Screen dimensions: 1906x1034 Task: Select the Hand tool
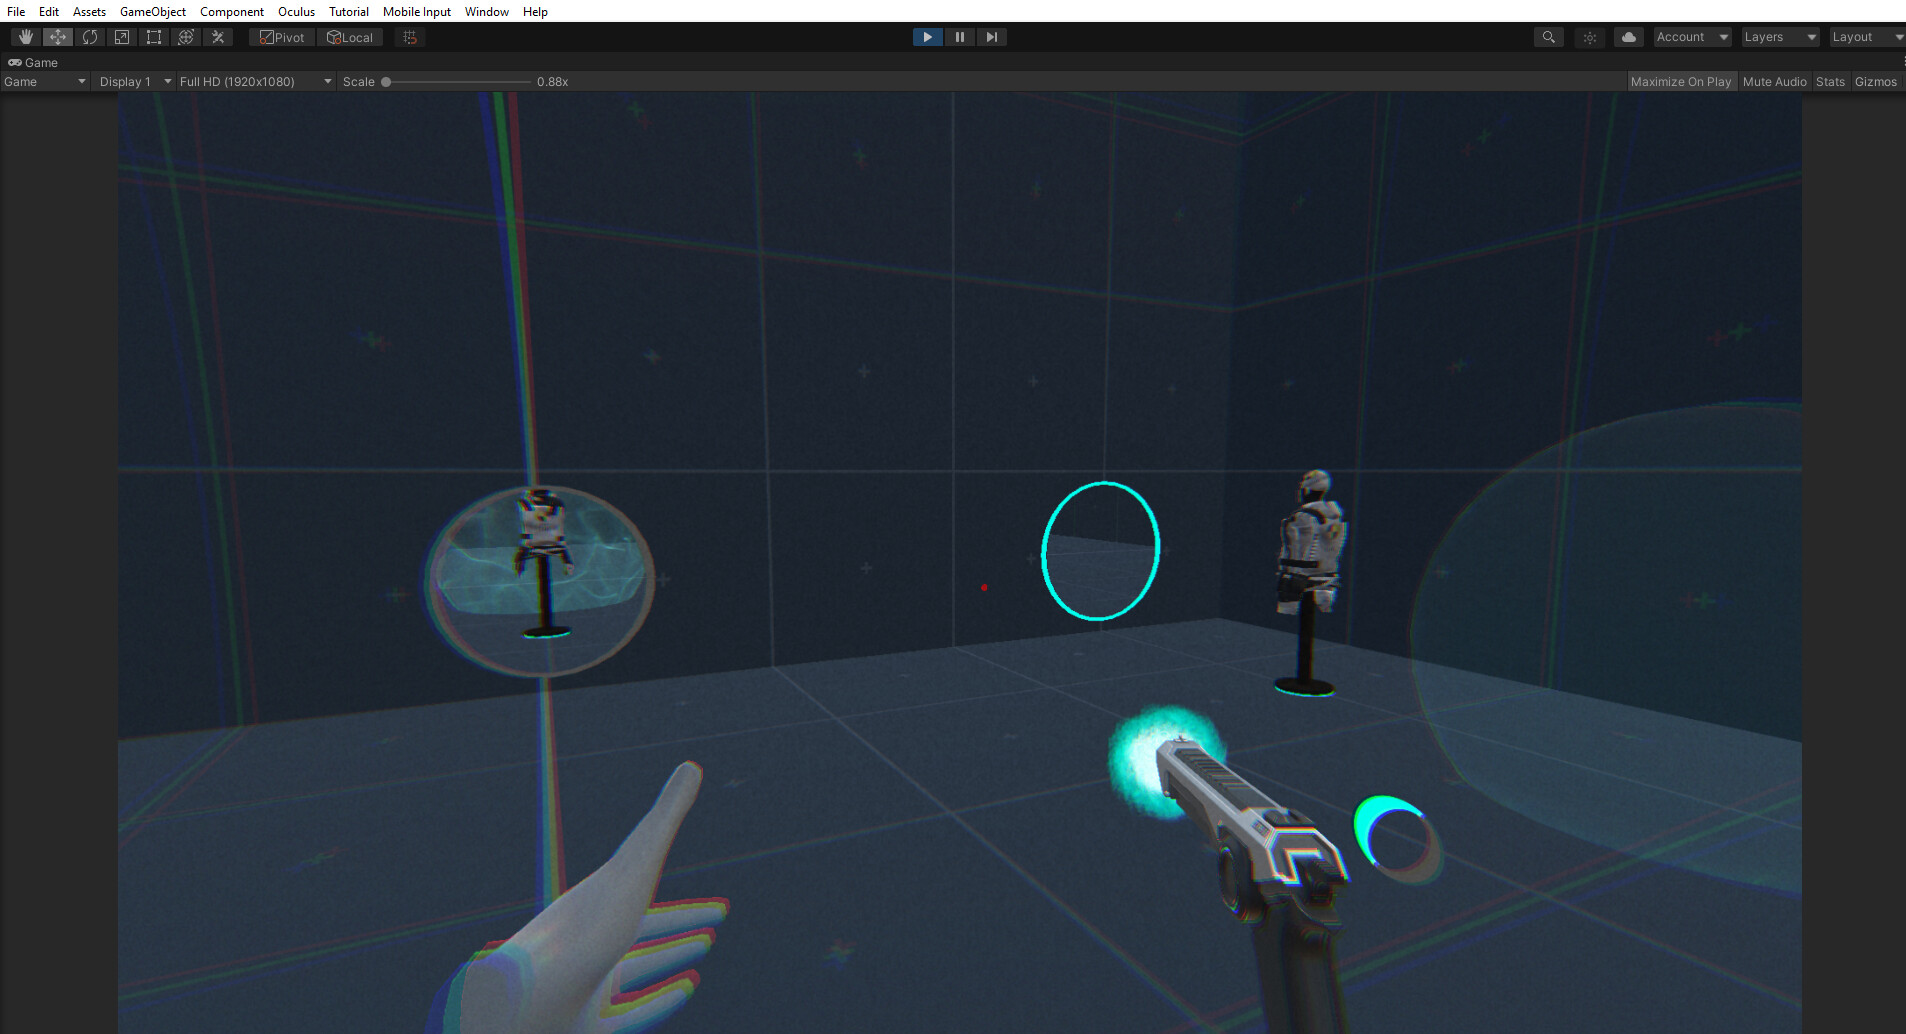coord(24,36)
